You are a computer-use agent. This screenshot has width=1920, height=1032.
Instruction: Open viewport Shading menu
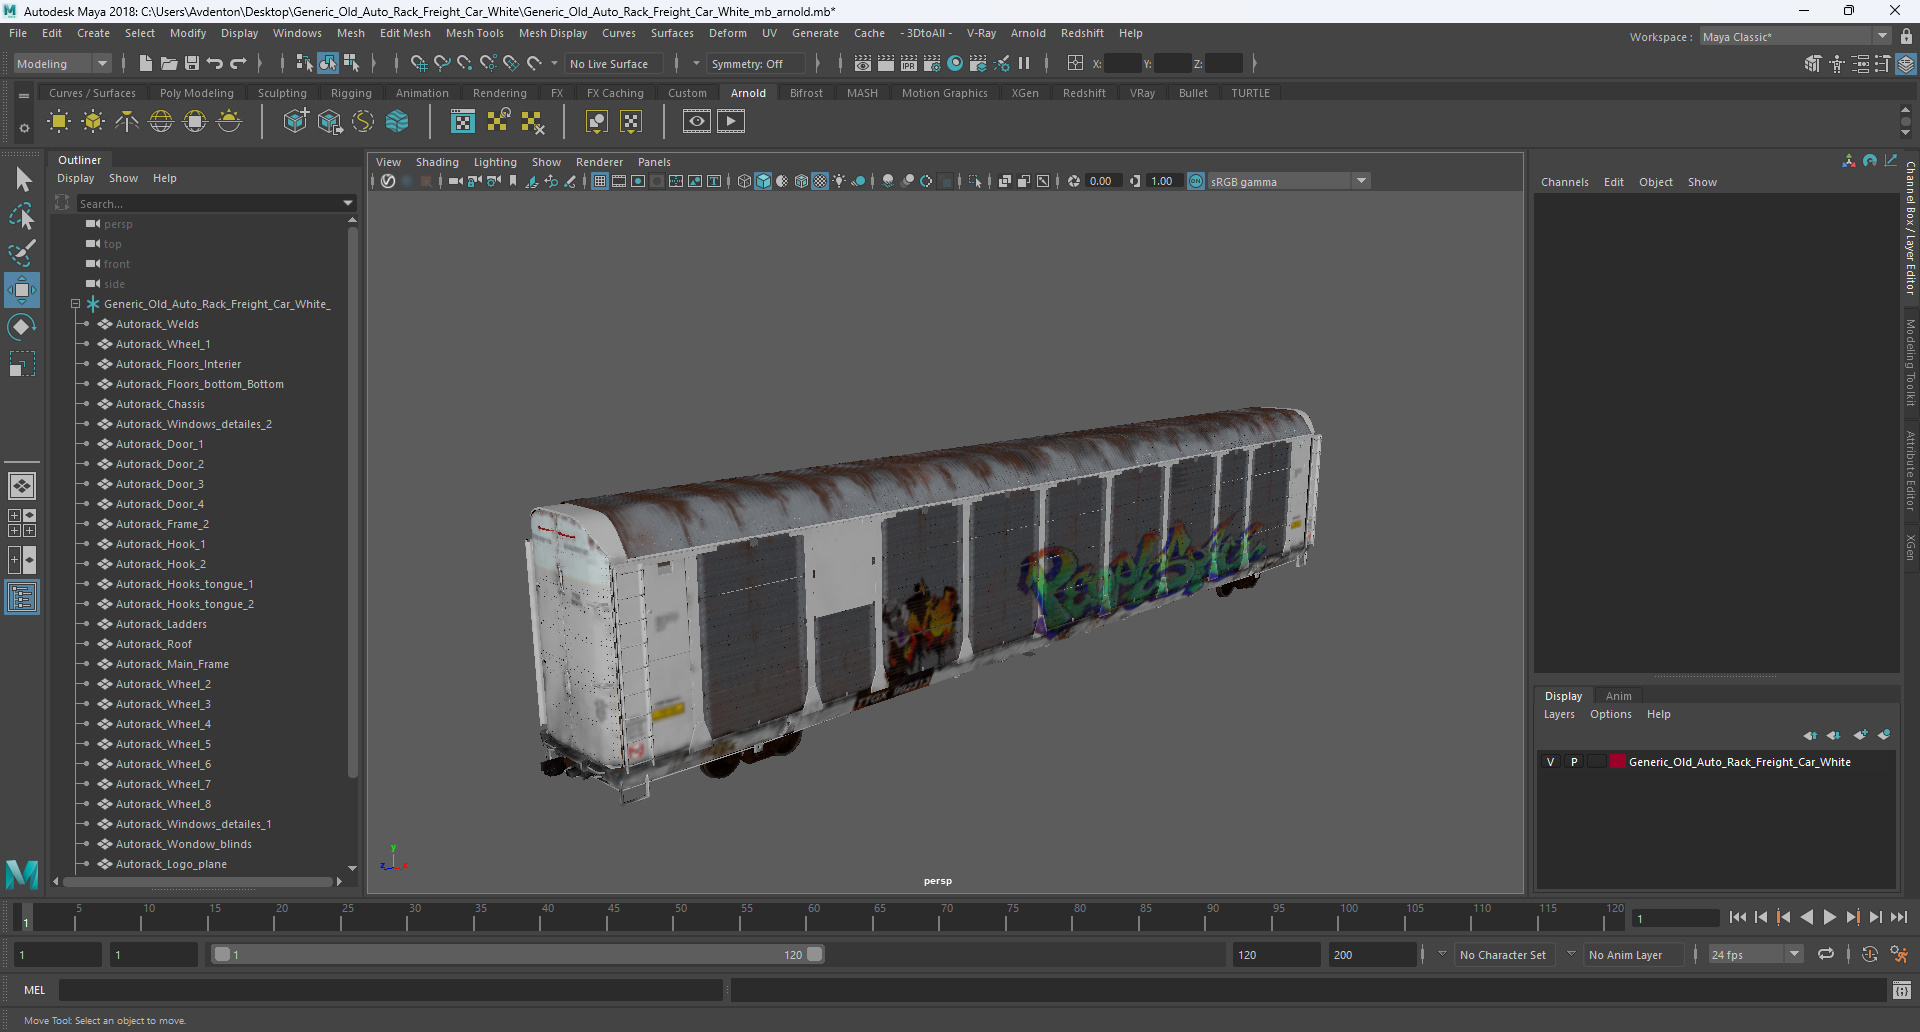[437, 162]
